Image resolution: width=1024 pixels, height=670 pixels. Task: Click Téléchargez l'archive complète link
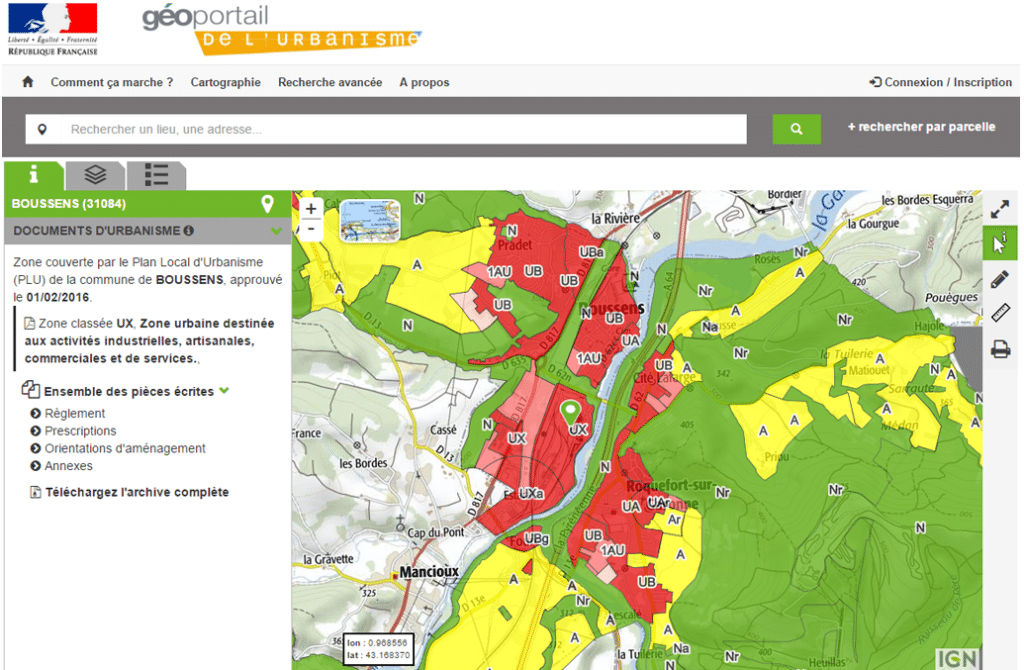click(136, 492)
